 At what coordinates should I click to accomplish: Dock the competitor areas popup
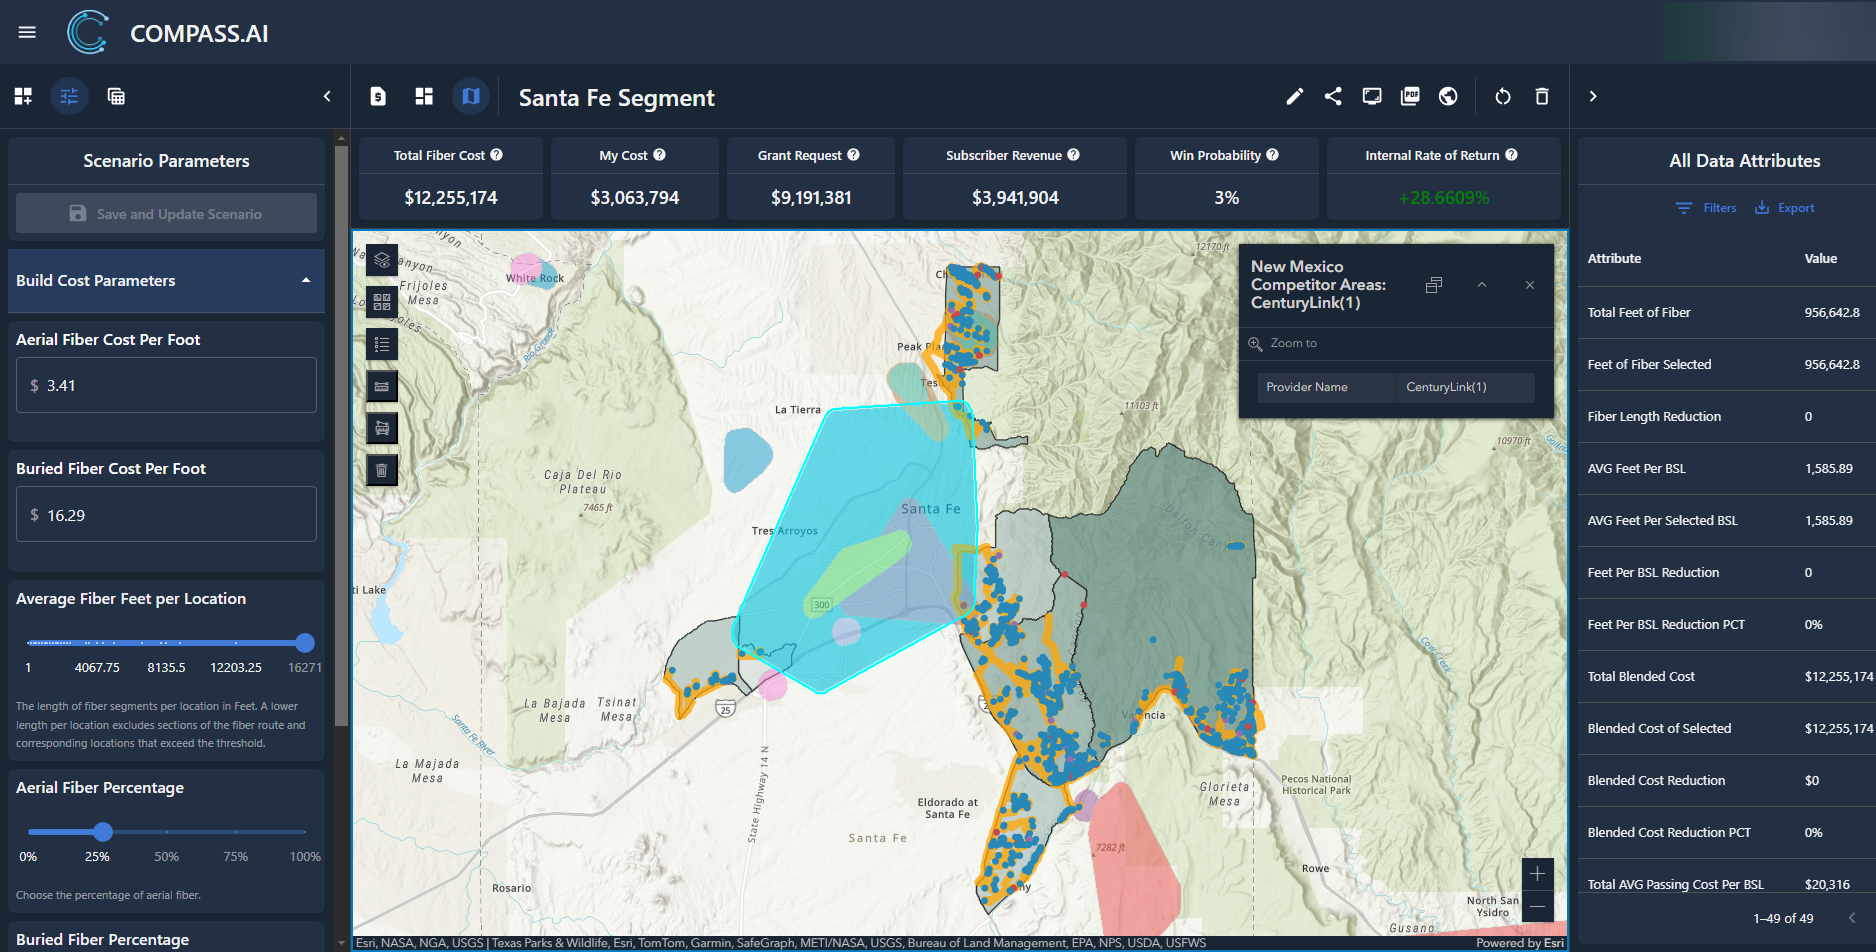(x=1434, y=285)
